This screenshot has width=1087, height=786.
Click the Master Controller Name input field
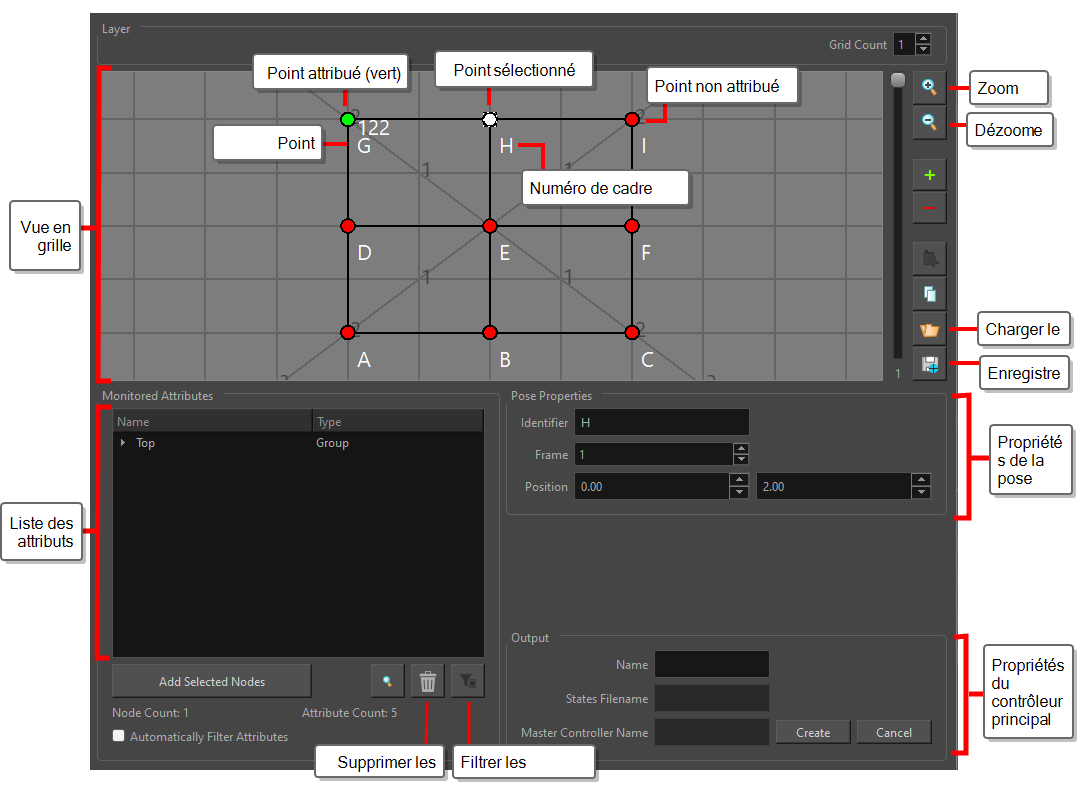711,732
